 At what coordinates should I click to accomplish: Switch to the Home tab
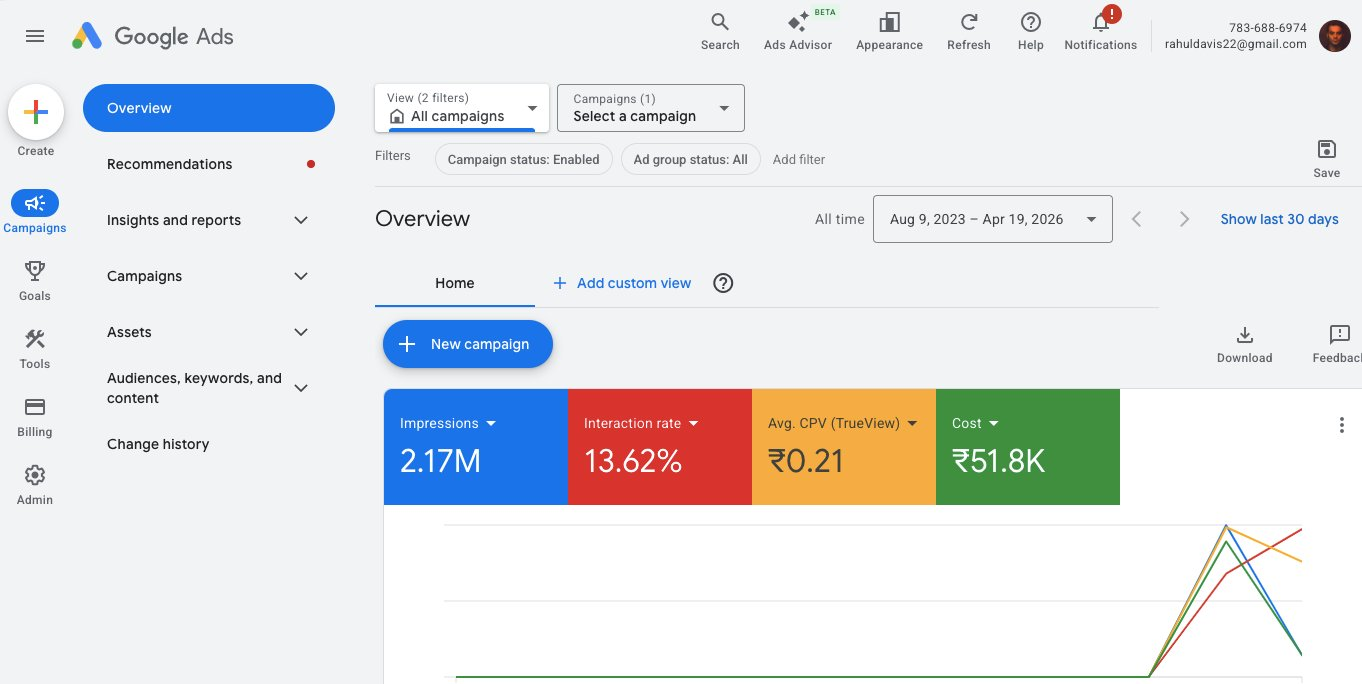coord(453,283)
